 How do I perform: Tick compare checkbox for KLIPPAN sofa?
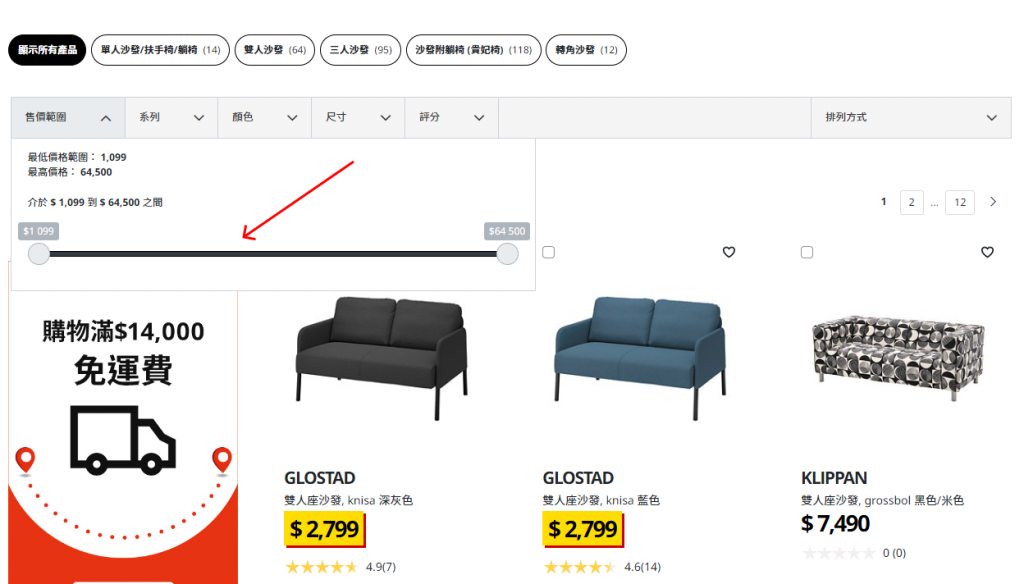(x=807, y=252)
